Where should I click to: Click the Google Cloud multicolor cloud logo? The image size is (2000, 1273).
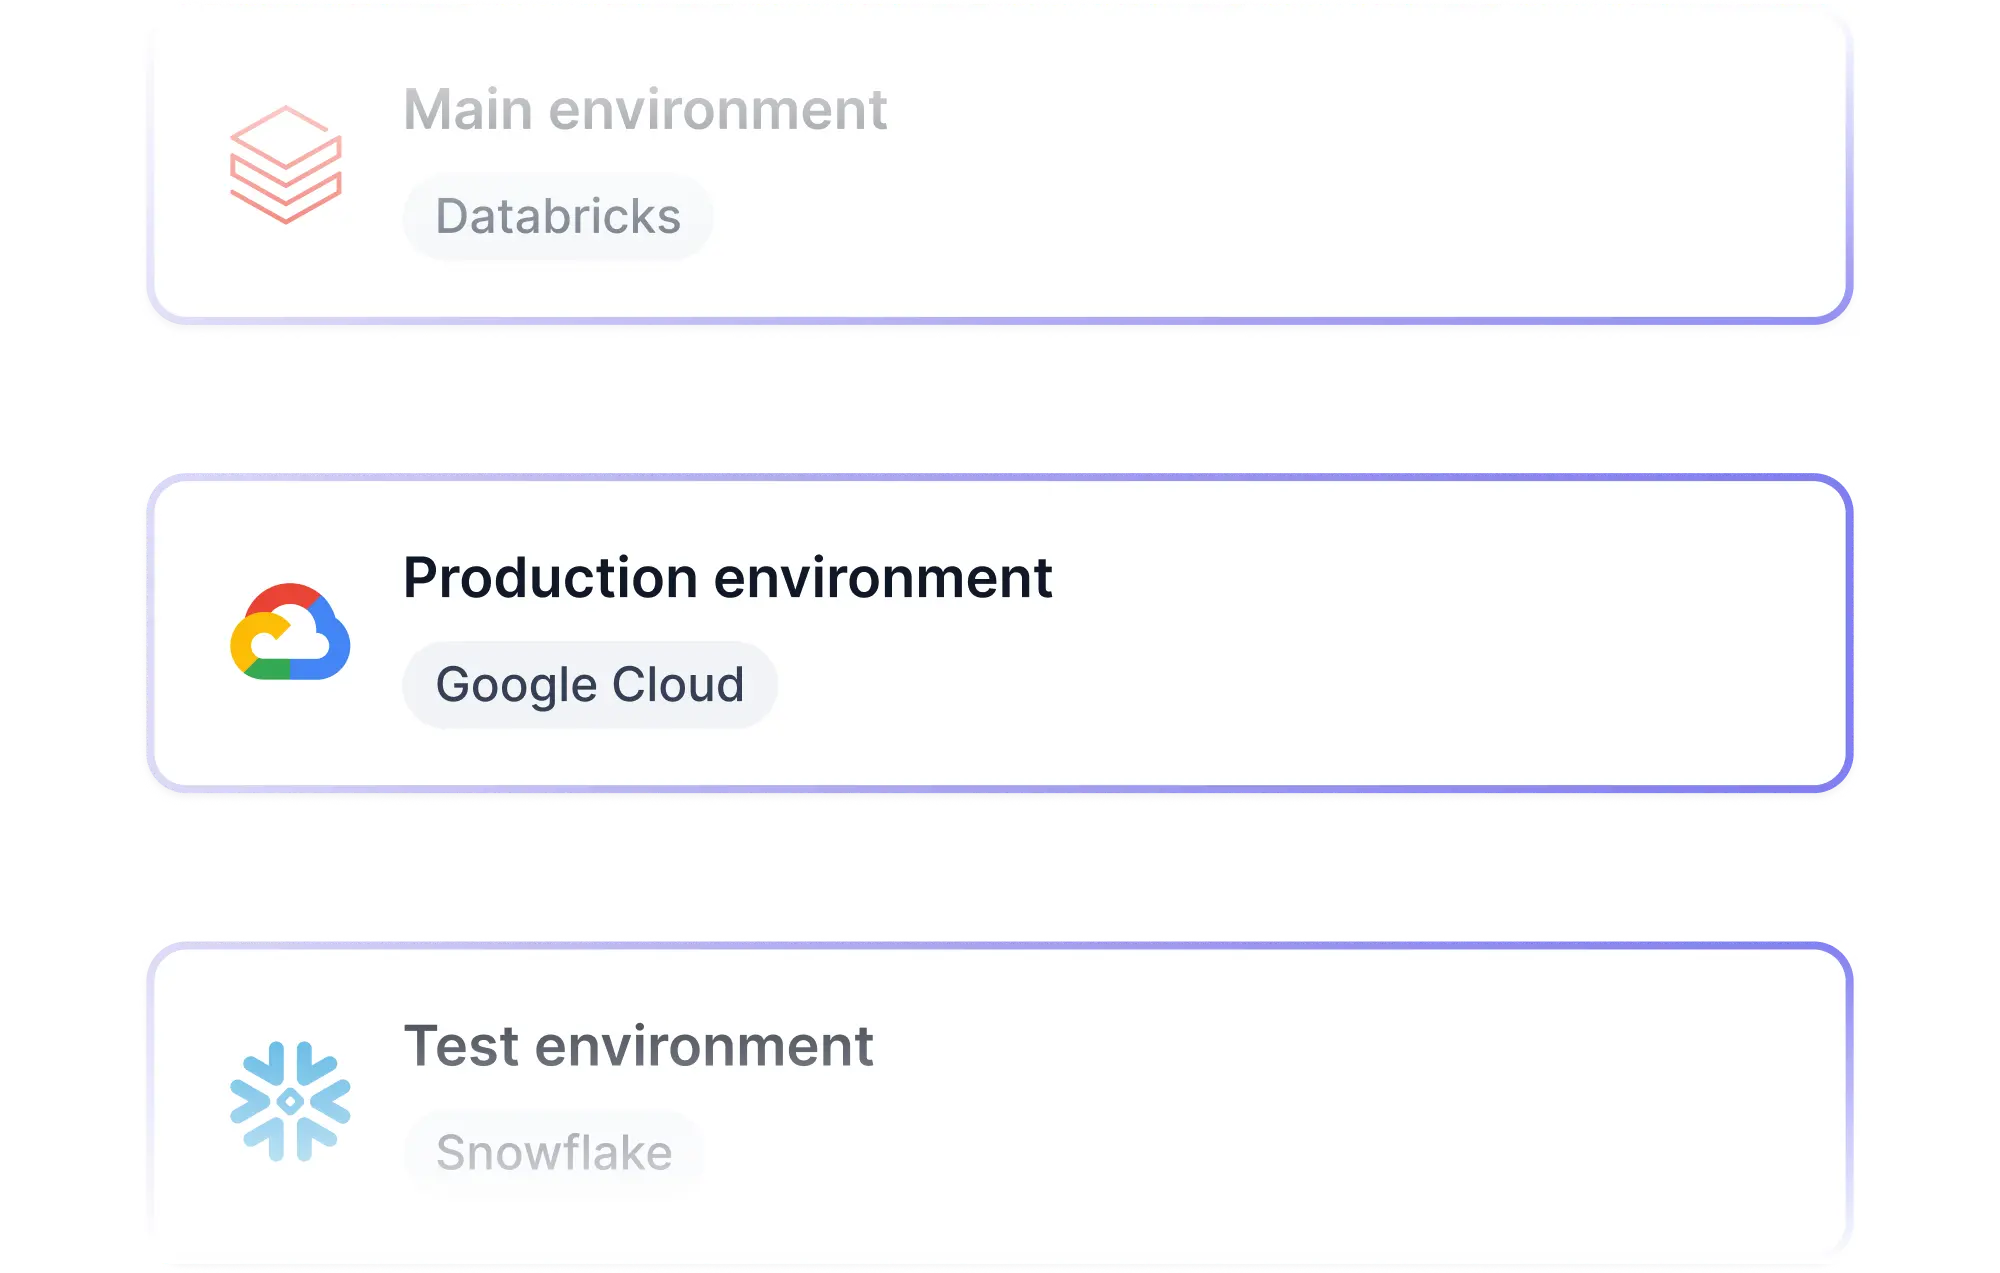[x=290, y=632]
